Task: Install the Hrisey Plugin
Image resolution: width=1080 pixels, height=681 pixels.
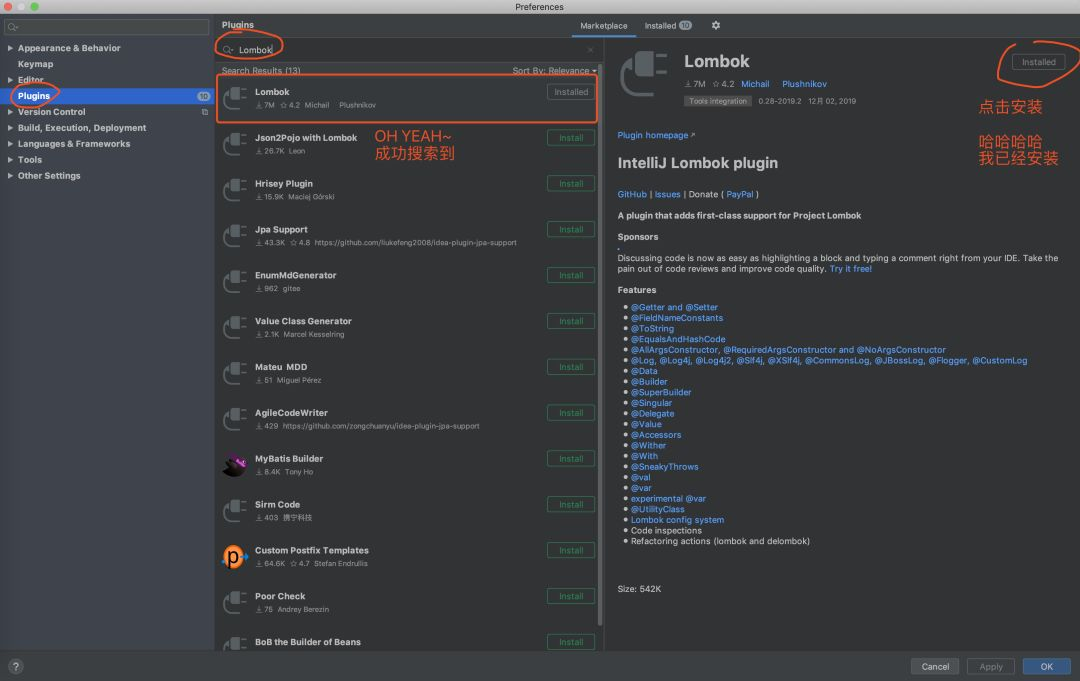Action: (x=571, y=184)
